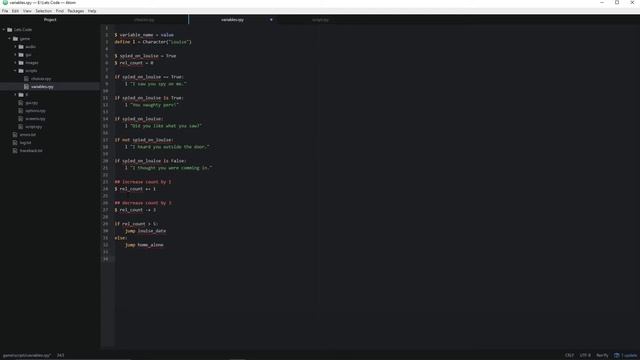Expand the images folder chevron
Image resolution: width=640 pixels, height=360 pixels.
16,63
